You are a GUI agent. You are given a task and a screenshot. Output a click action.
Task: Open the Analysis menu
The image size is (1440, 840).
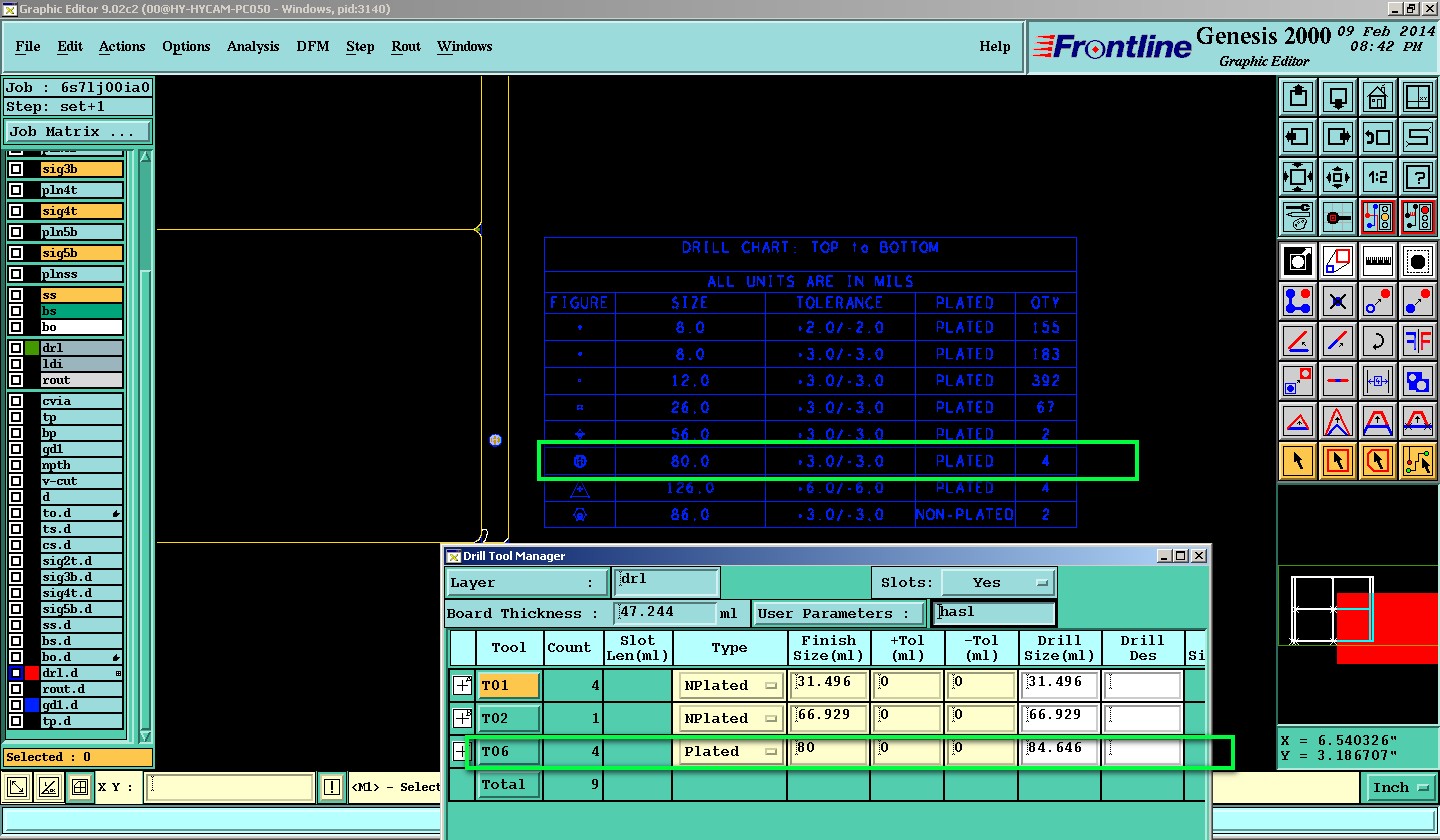pos(253,46)
